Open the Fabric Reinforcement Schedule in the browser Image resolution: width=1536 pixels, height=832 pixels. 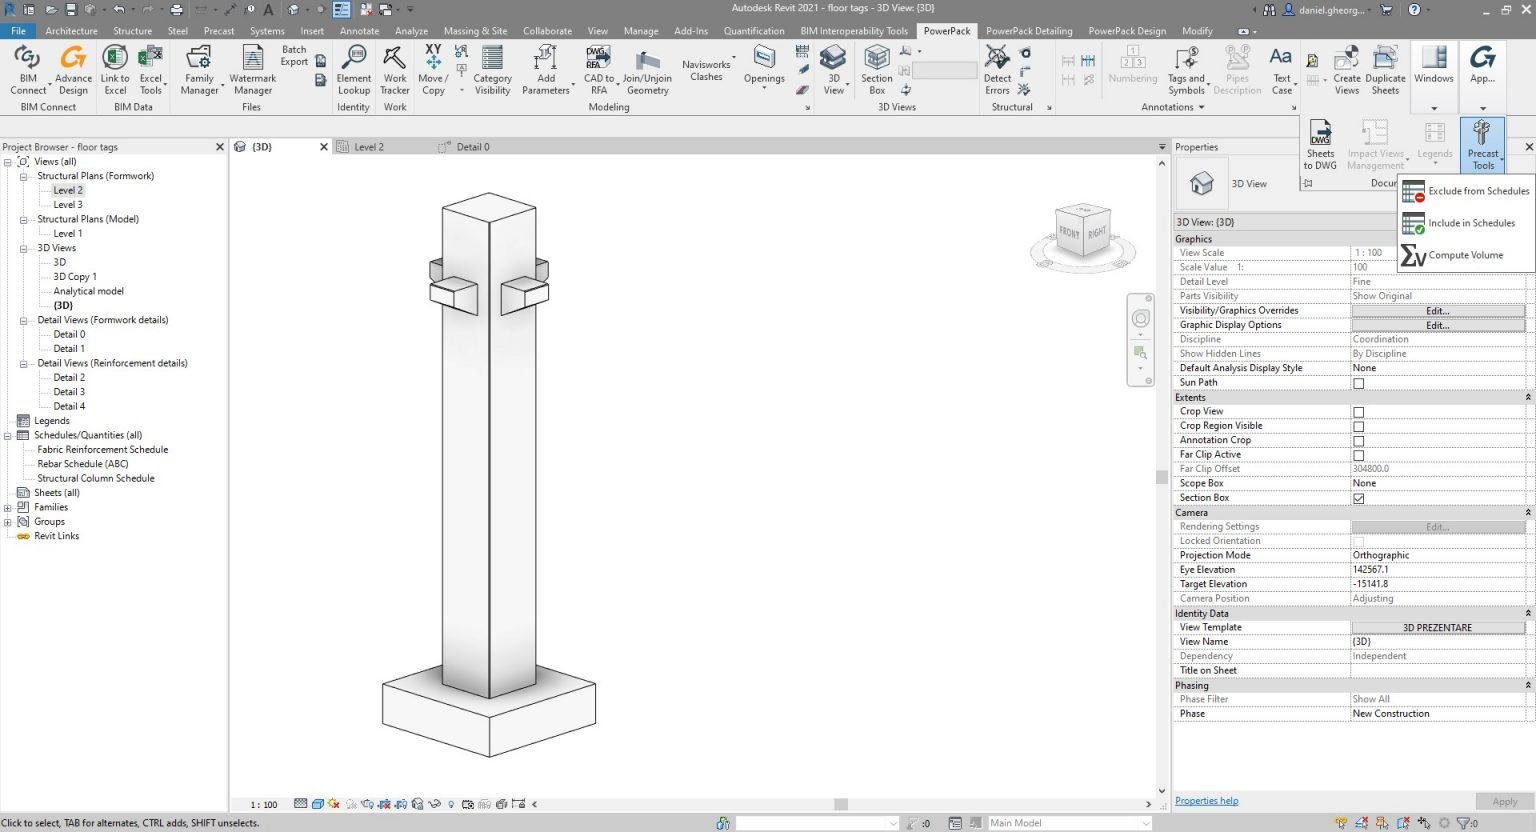click(101, 449)
